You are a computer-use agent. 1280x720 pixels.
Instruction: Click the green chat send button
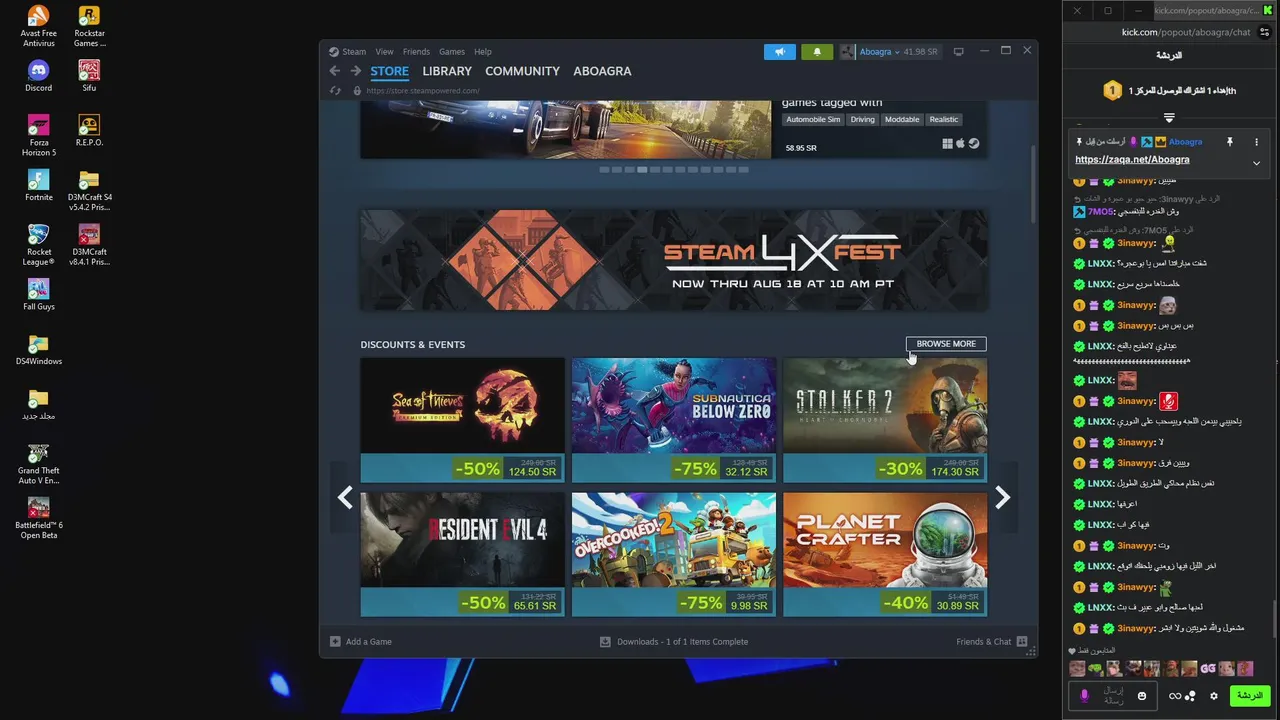point(1250,696)
